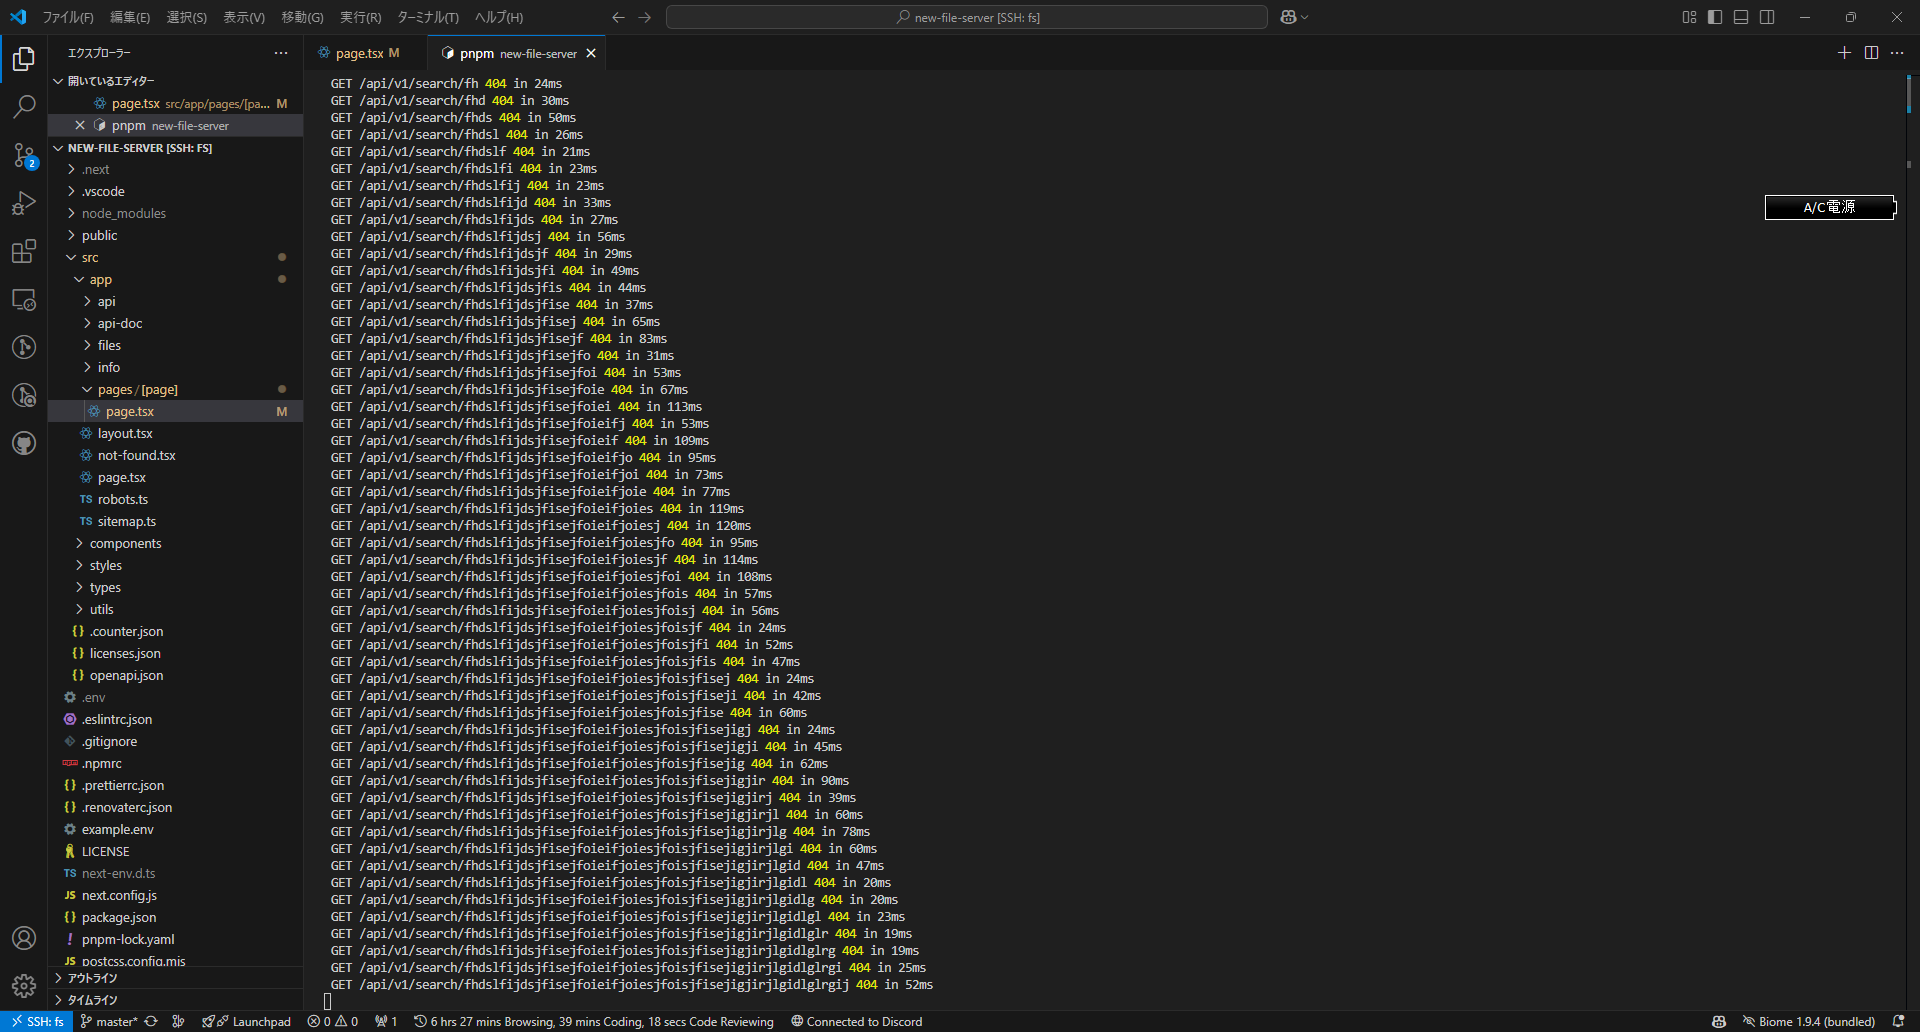Open the Extensions view
1920x1032 pixels.
(x=24, y=251)
